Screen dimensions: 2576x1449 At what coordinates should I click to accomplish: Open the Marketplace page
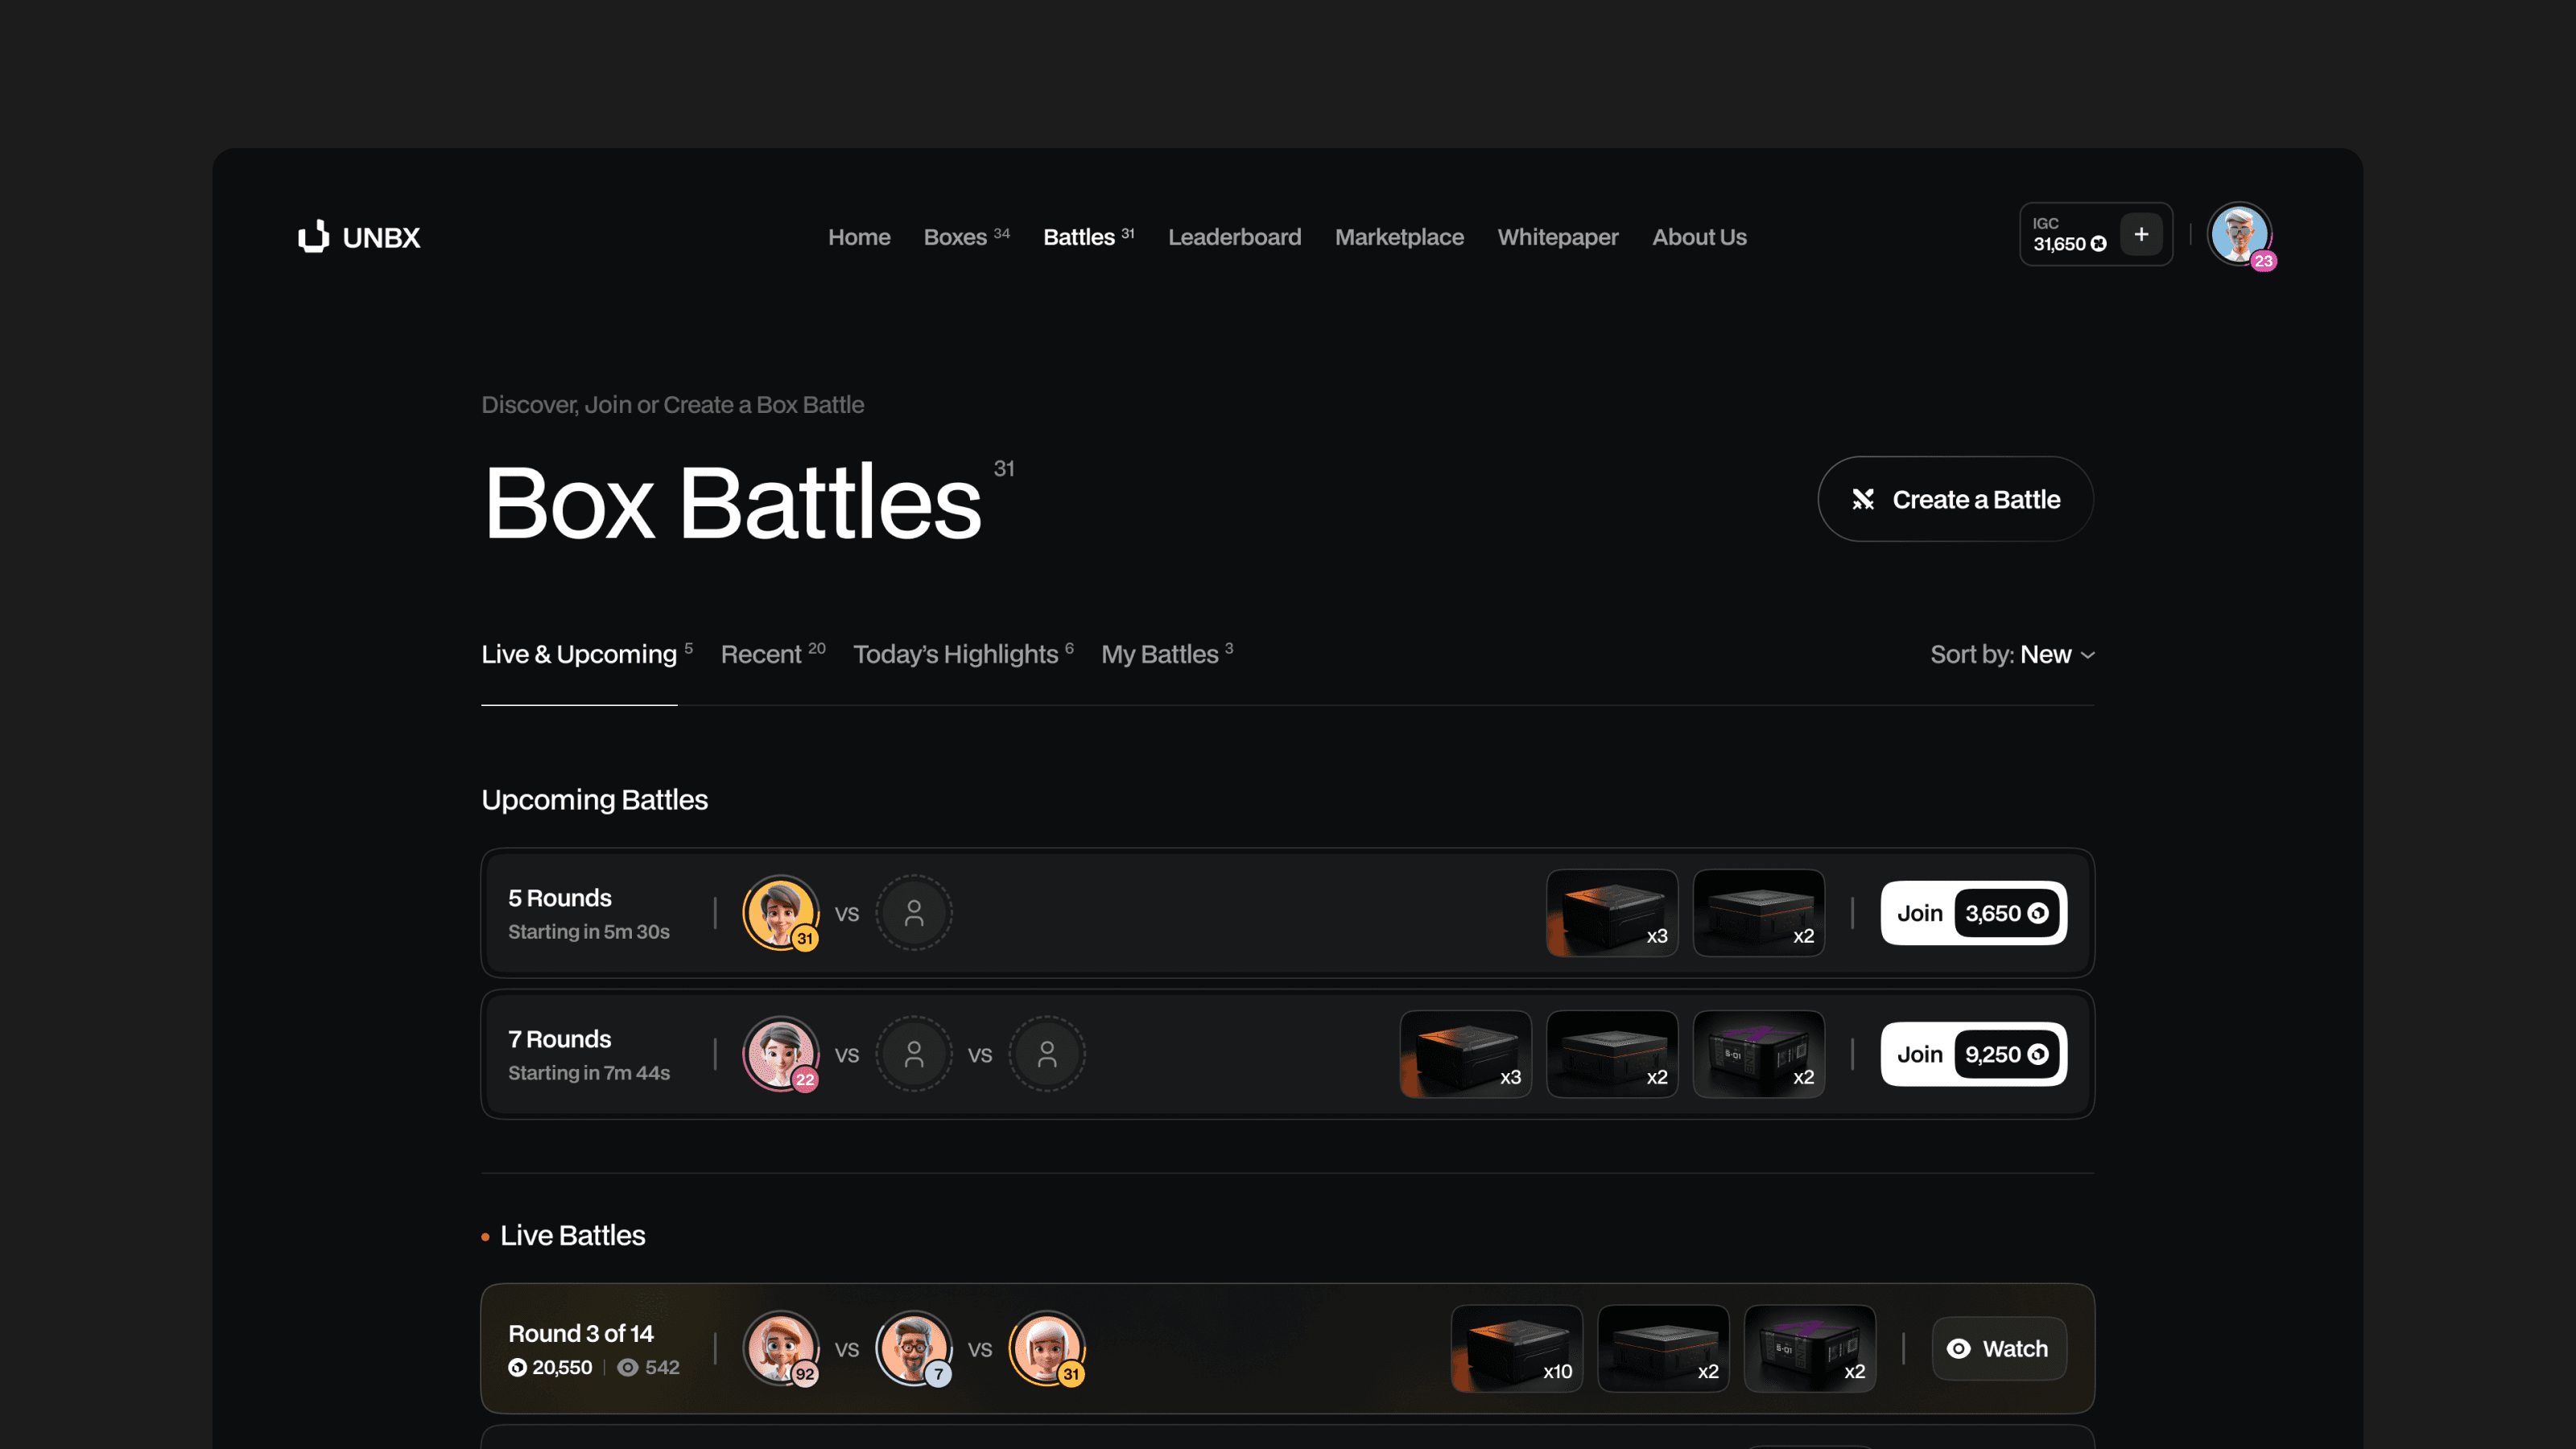(1399, 237)
